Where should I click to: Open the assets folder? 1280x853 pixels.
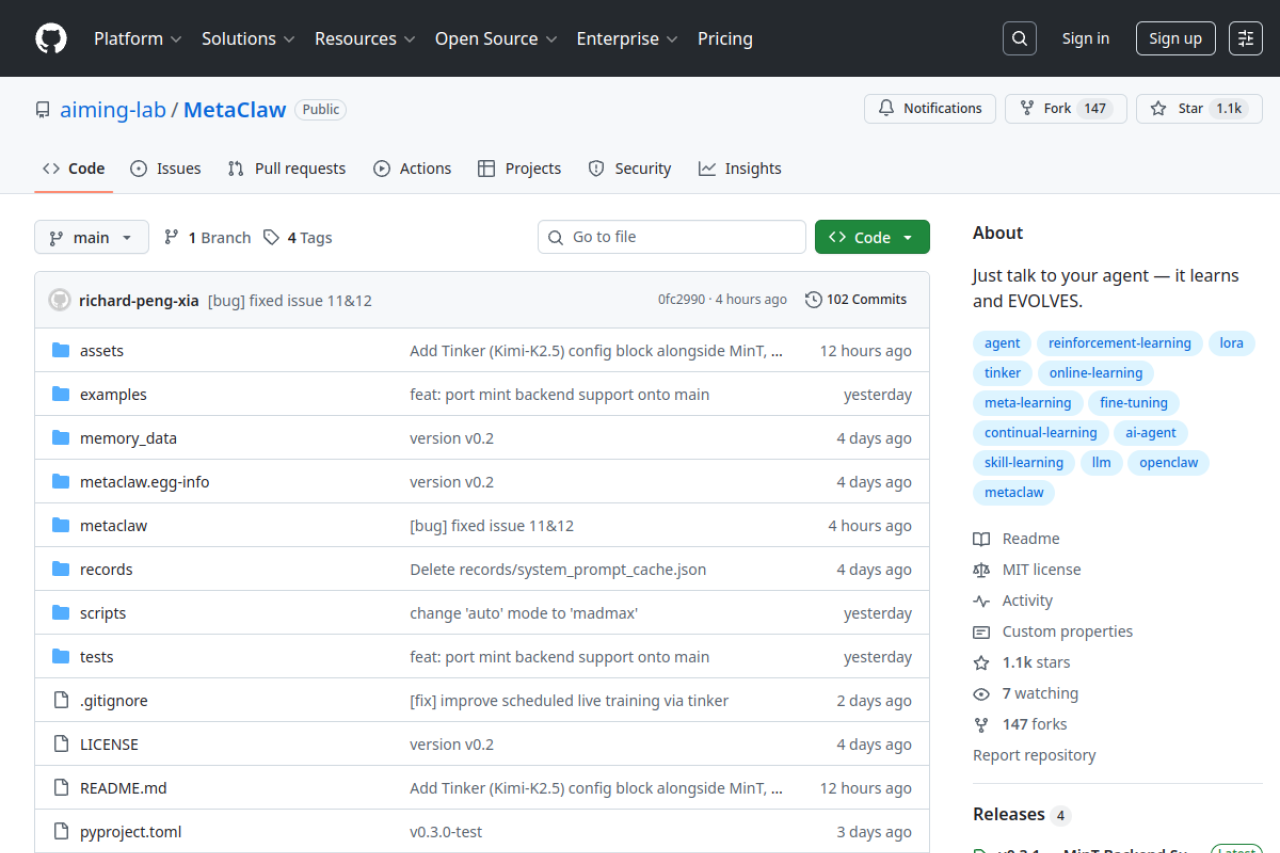(x=102, y=351)
